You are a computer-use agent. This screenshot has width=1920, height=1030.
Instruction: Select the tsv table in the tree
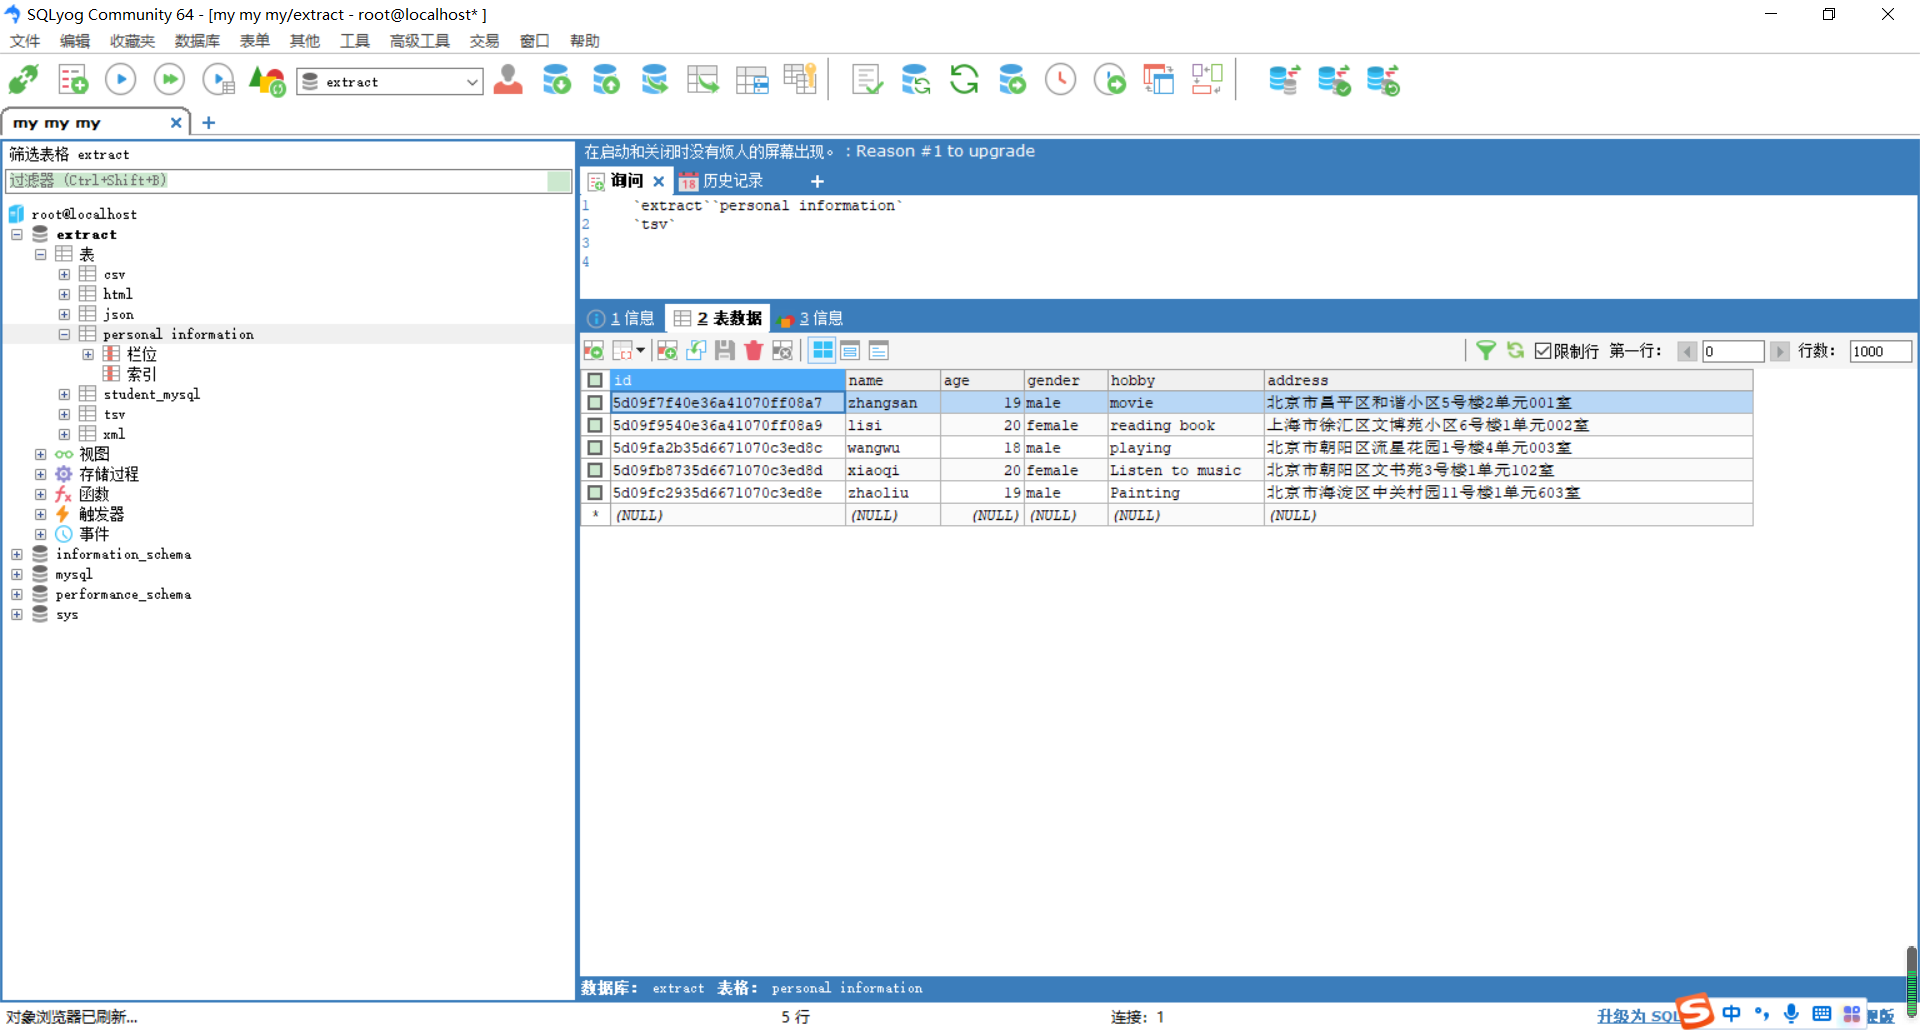(x=115, y=414)
